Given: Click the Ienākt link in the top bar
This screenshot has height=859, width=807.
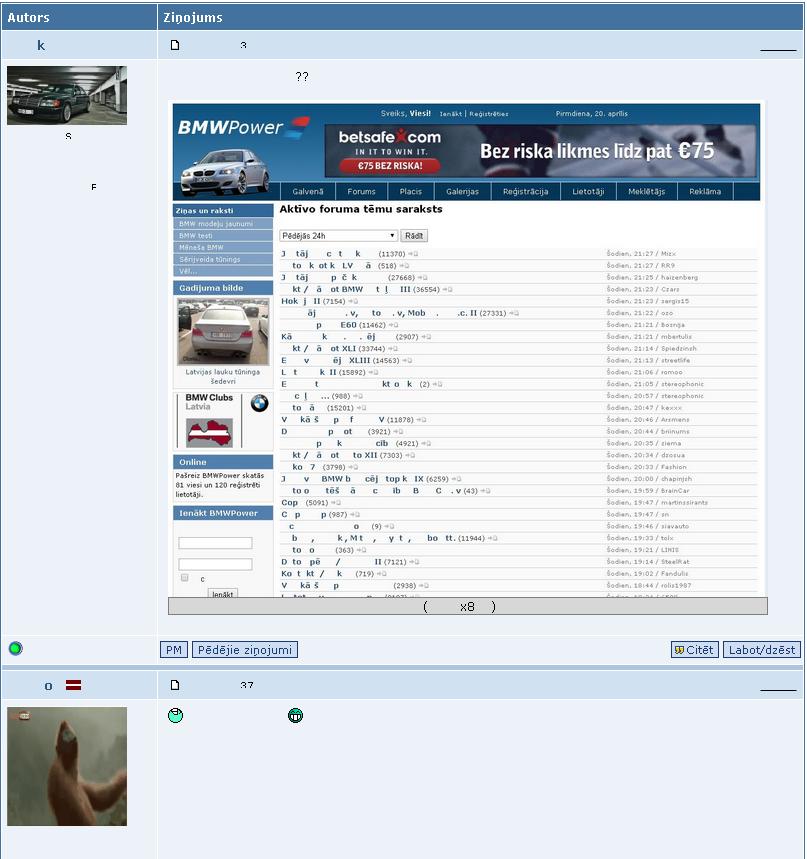Looking at the screenshot, I should [450, 114].
